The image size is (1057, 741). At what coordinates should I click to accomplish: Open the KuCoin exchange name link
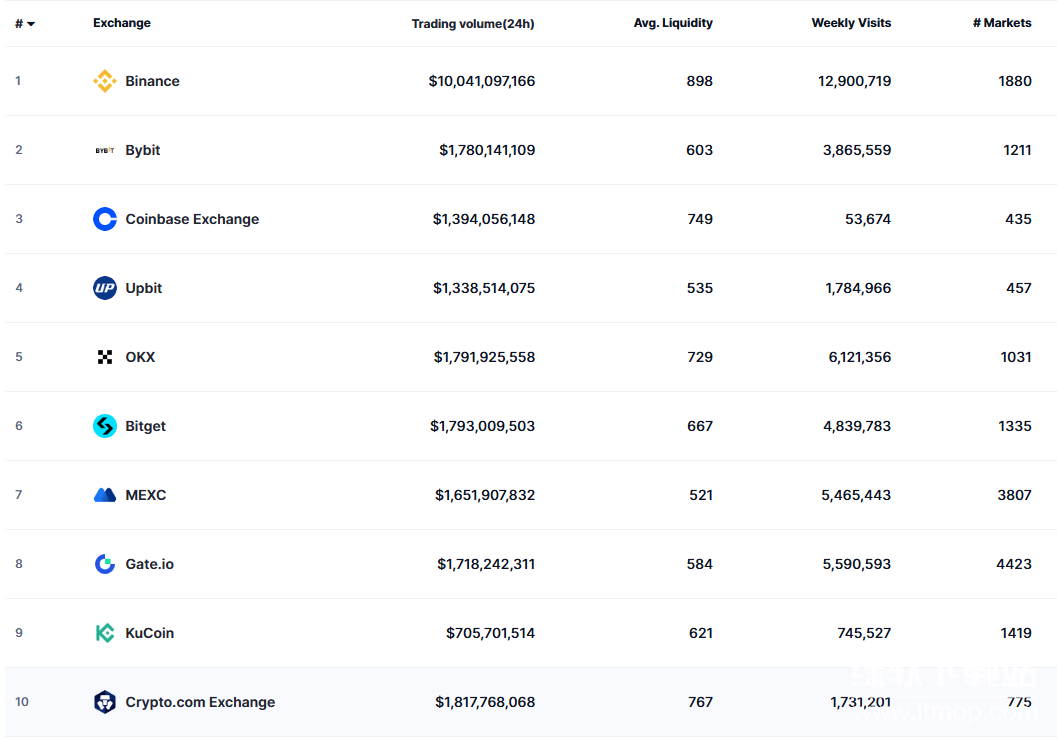coord(149,634)
